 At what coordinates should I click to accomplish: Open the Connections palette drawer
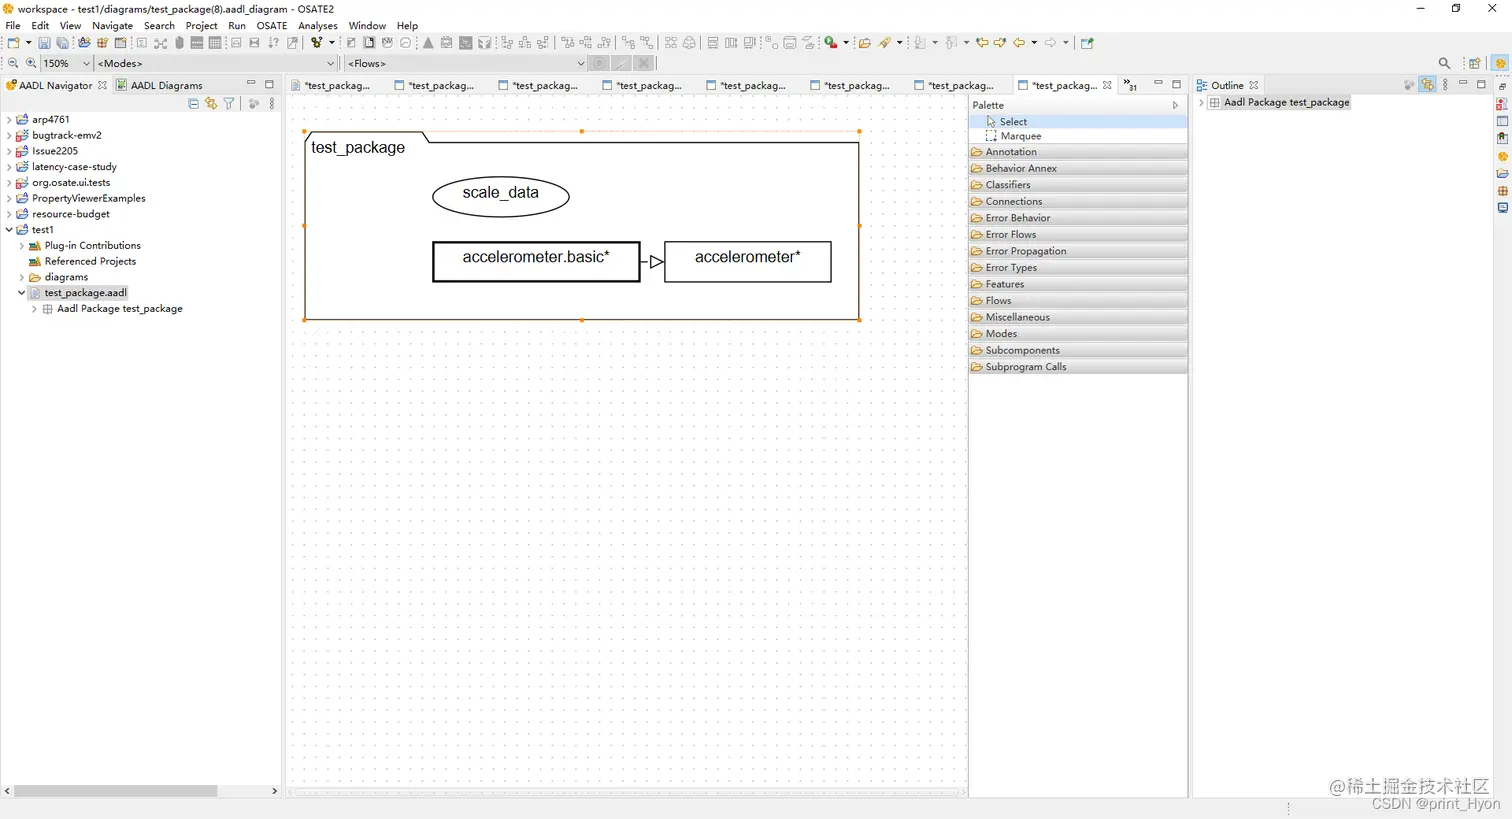(1078, 201)
